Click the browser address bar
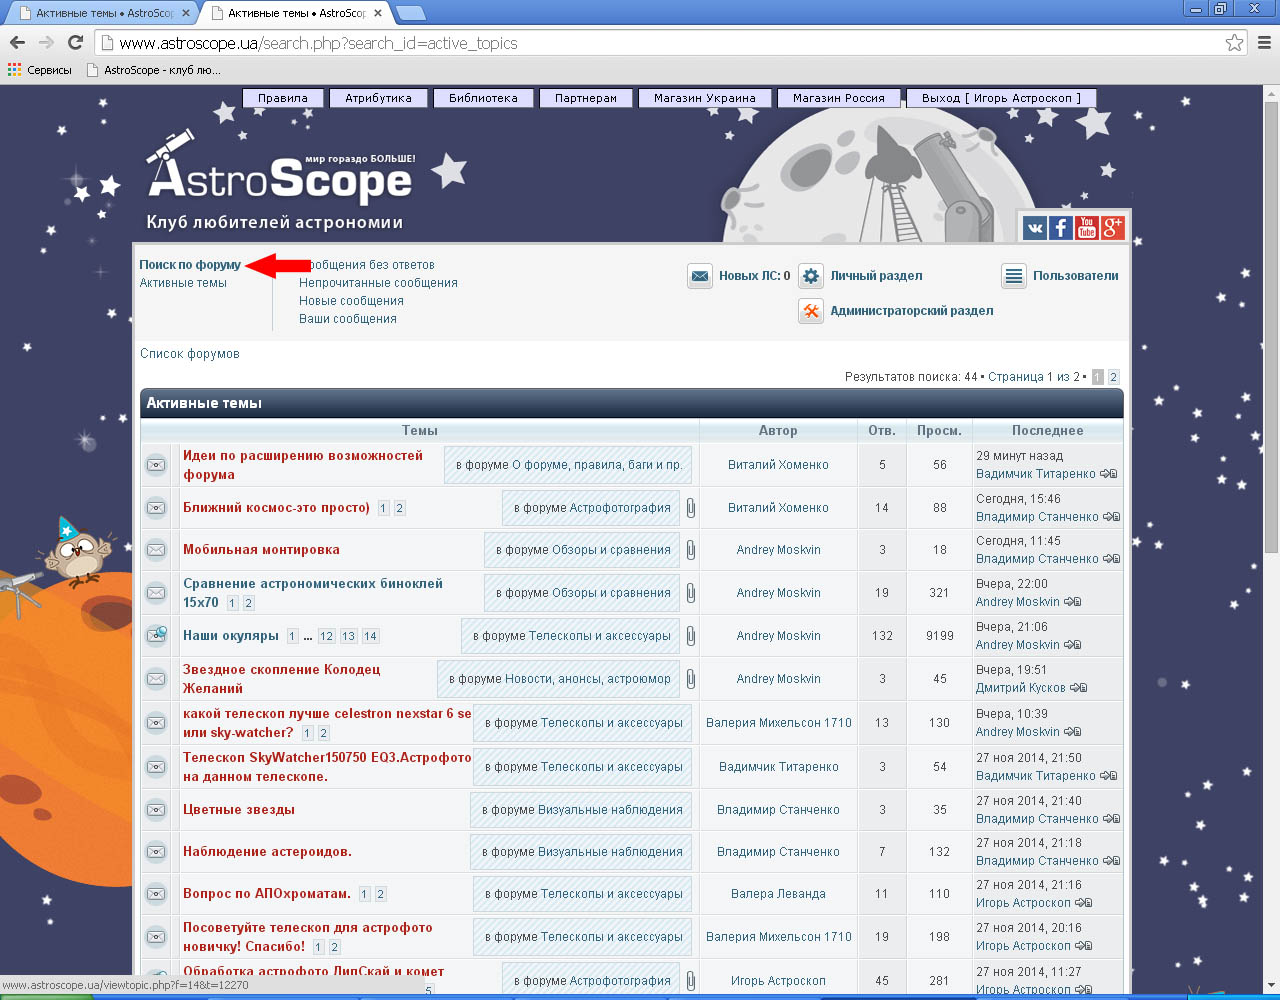This screenshot has height=1000, width=1280. point(660,43)
